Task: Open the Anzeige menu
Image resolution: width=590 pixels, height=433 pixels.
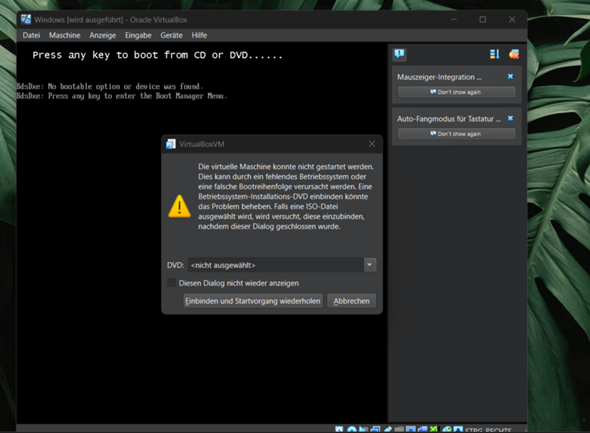Action: [x=103, y=35]
